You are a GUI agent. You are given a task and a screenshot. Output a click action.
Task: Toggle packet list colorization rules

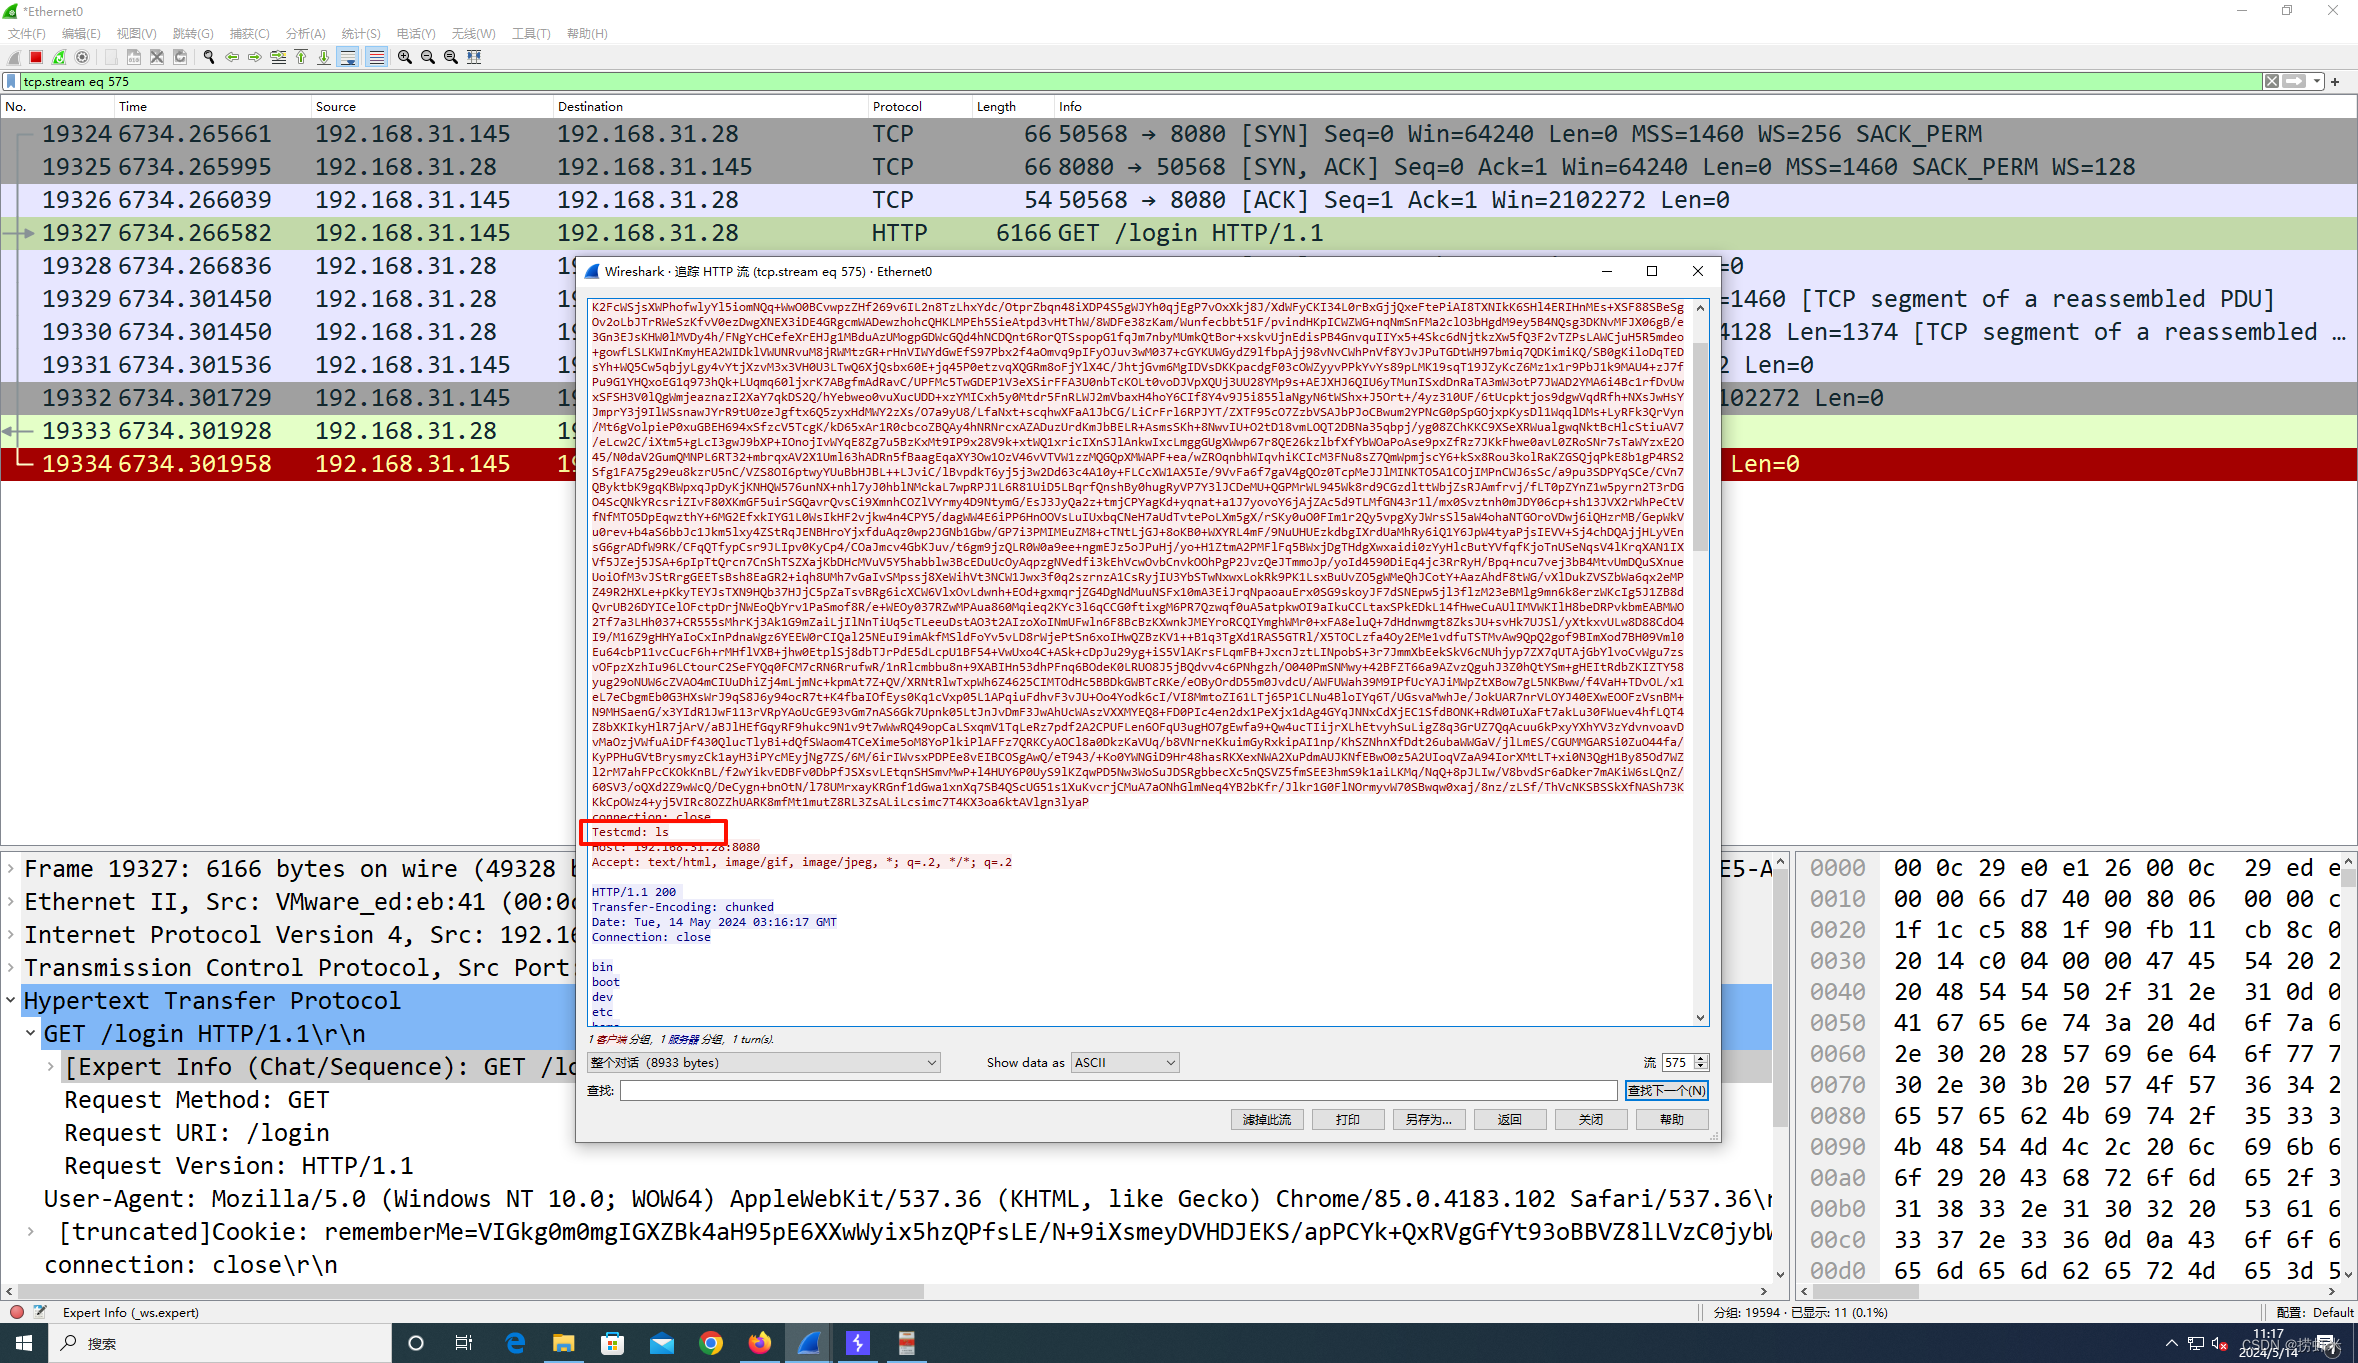pos(376,57)
